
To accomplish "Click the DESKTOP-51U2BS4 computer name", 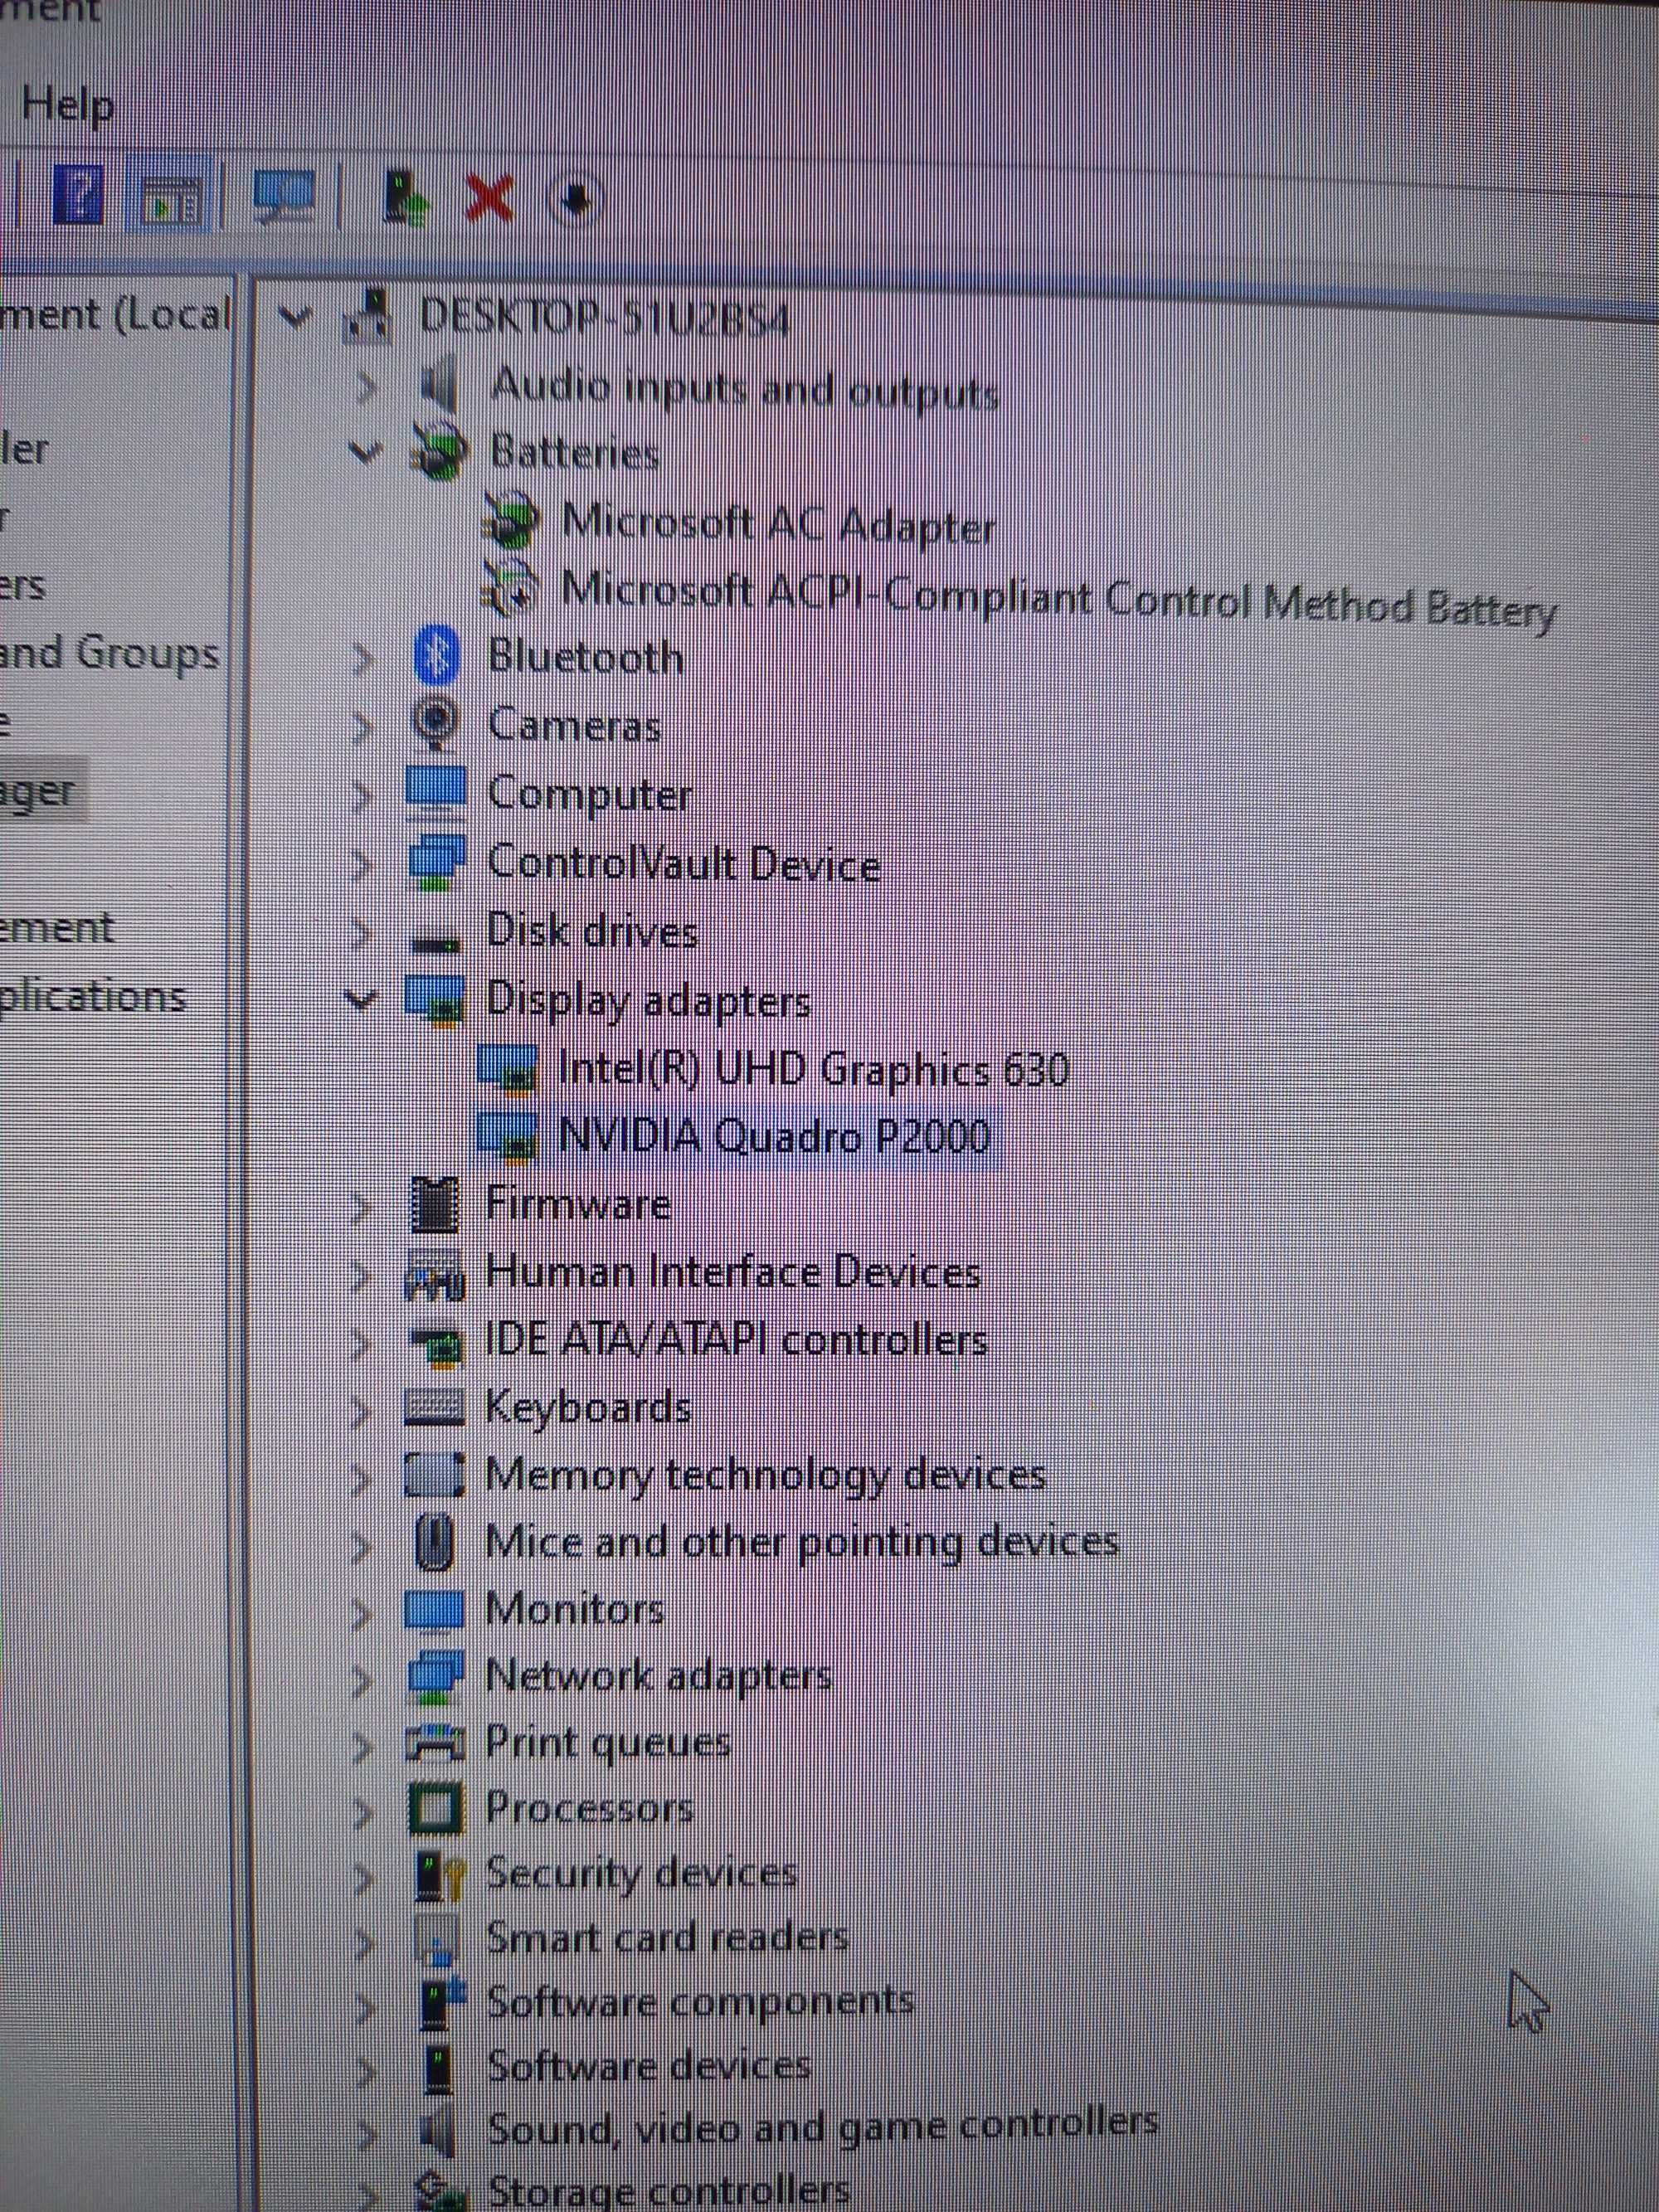I will click(x=604, y=318).
